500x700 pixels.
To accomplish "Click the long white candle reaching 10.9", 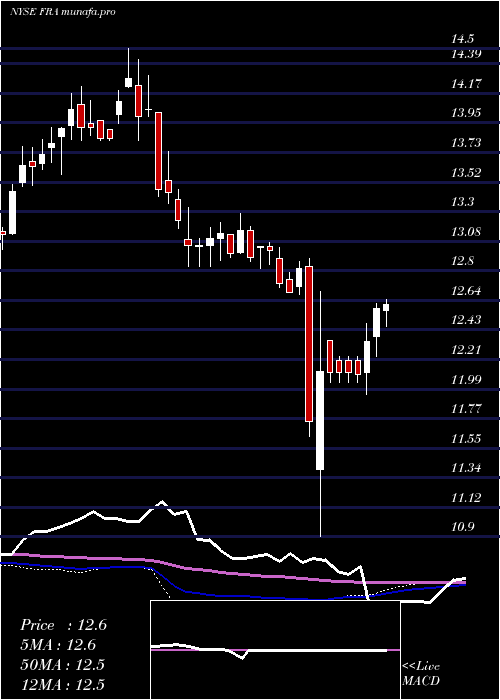I will [x=320, y=420].
